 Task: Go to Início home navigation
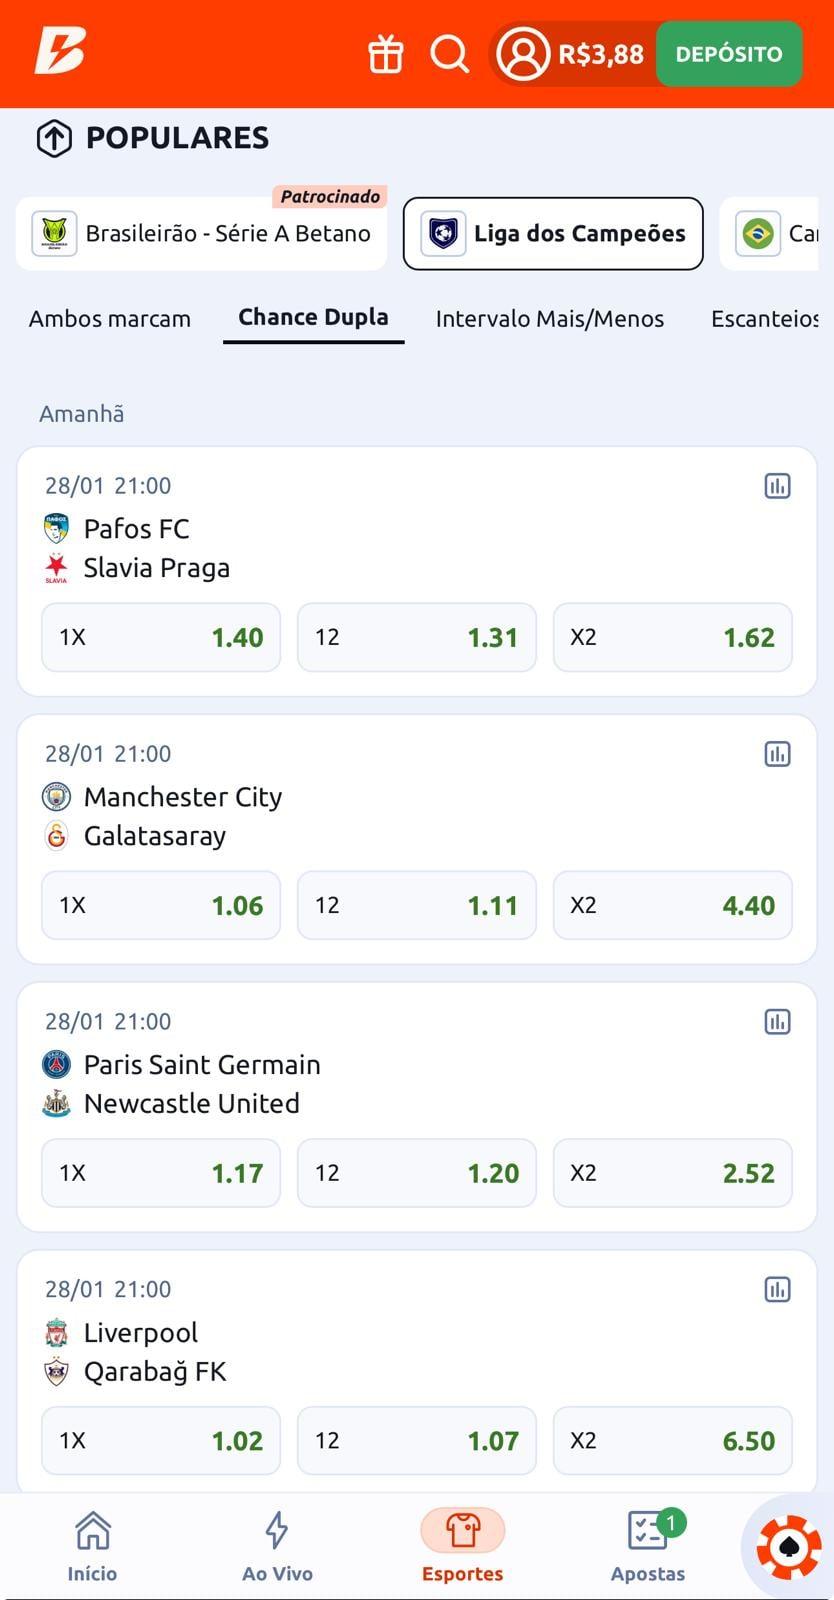92,1546
